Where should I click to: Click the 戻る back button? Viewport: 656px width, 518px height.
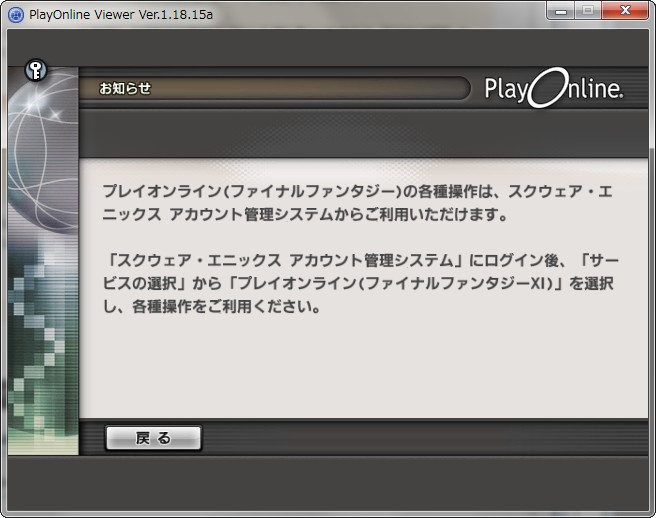154,438
